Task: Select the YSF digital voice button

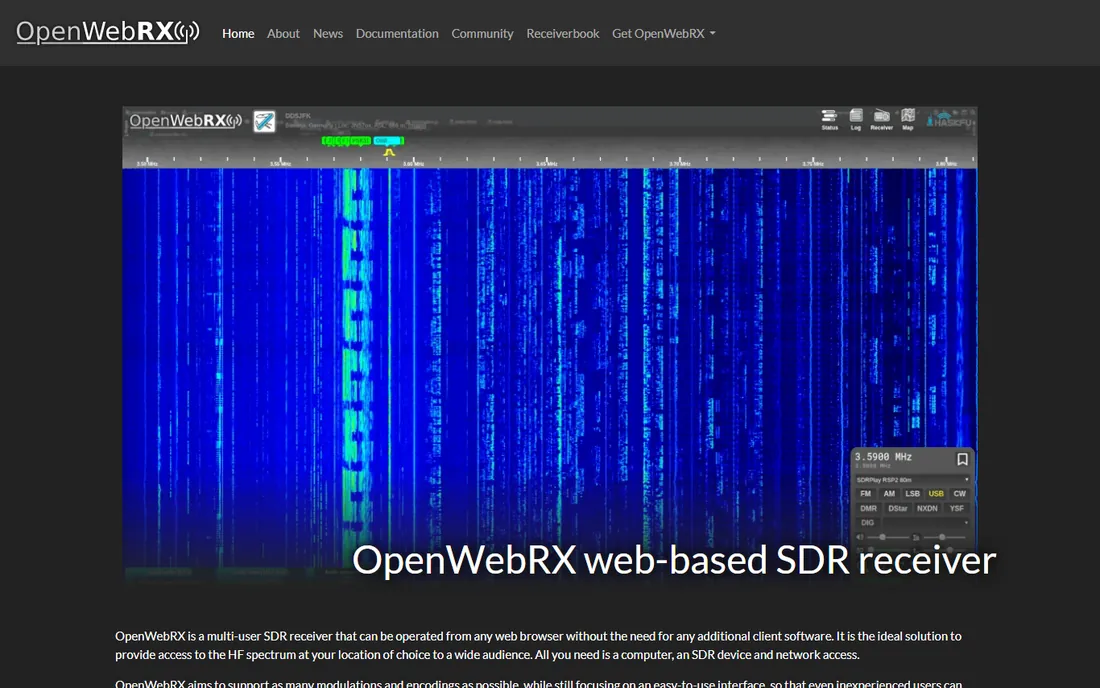Action: [956, 508]
